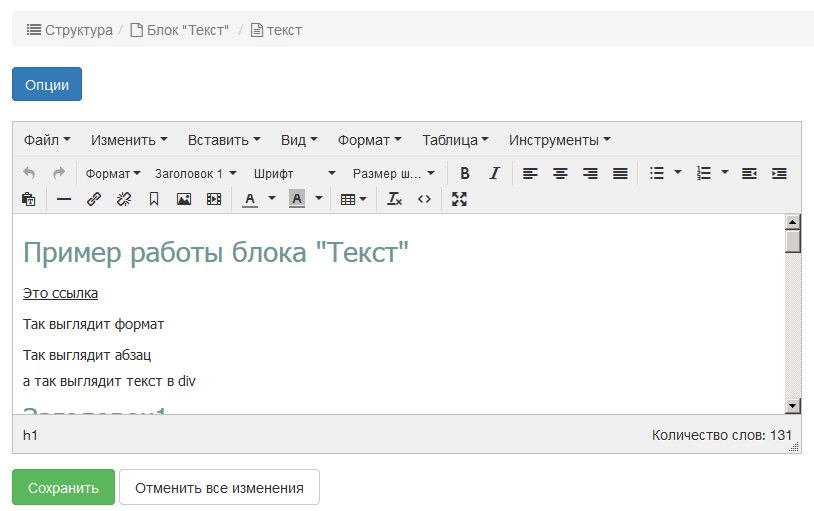
Task: Go to Структура breadcrumb
Action: [x=70, y=30]
